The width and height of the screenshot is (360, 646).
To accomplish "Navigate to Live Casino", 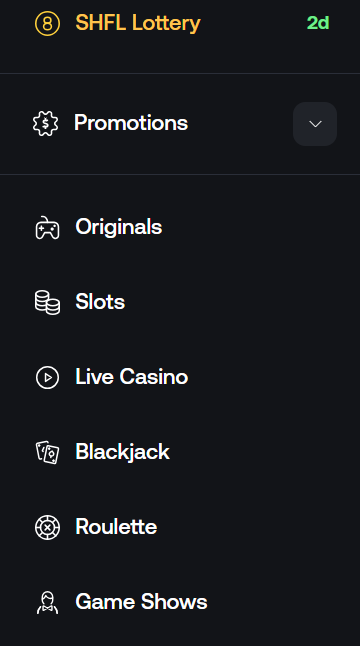I will 180,377.
